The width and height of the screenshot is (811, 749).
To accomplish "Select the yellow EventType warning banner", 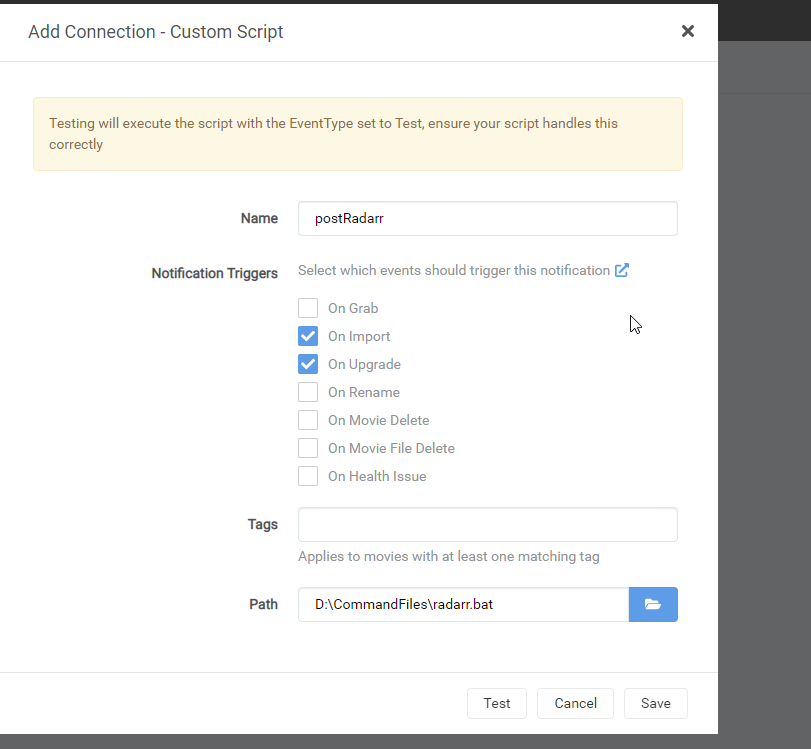I will click(358, 134).
